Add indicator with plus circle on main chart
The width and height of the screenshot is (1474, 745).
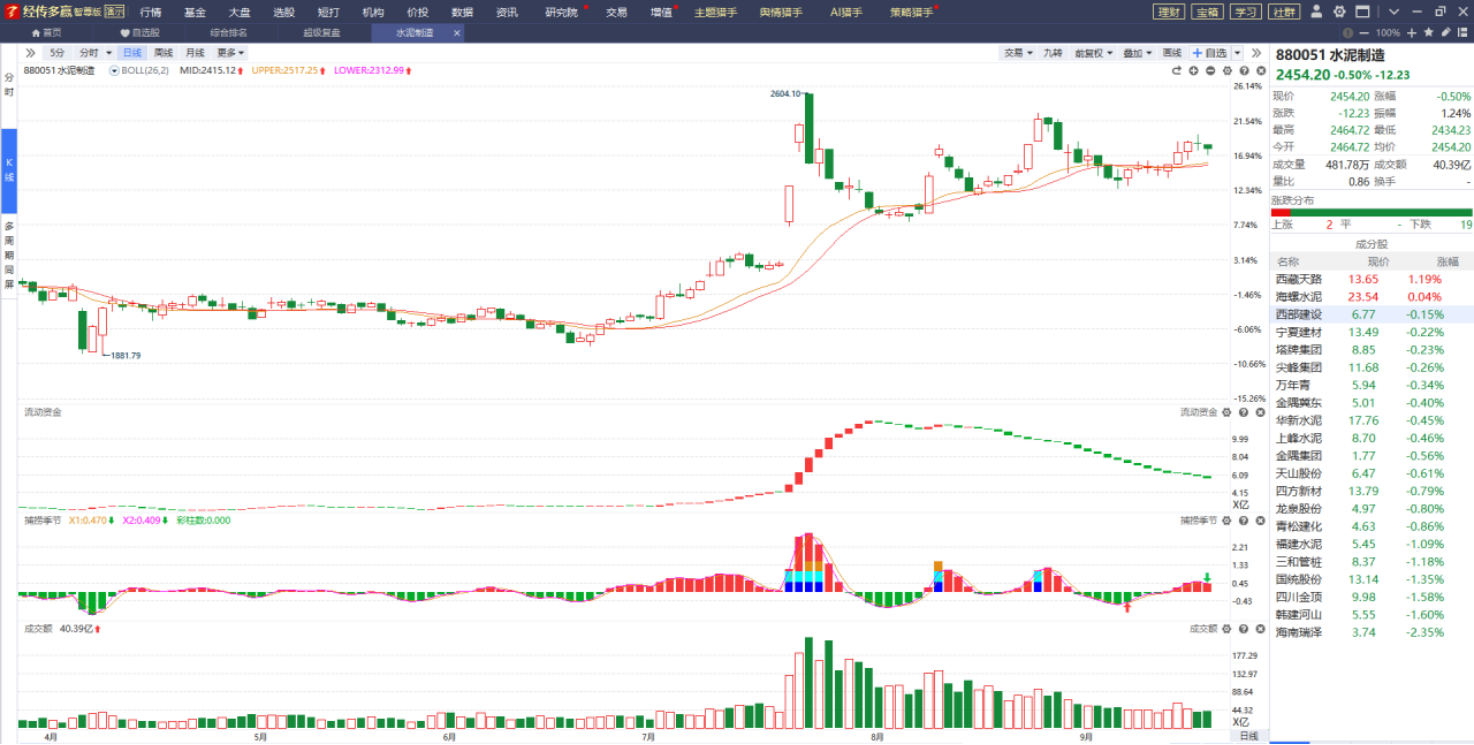[1194, 71]
